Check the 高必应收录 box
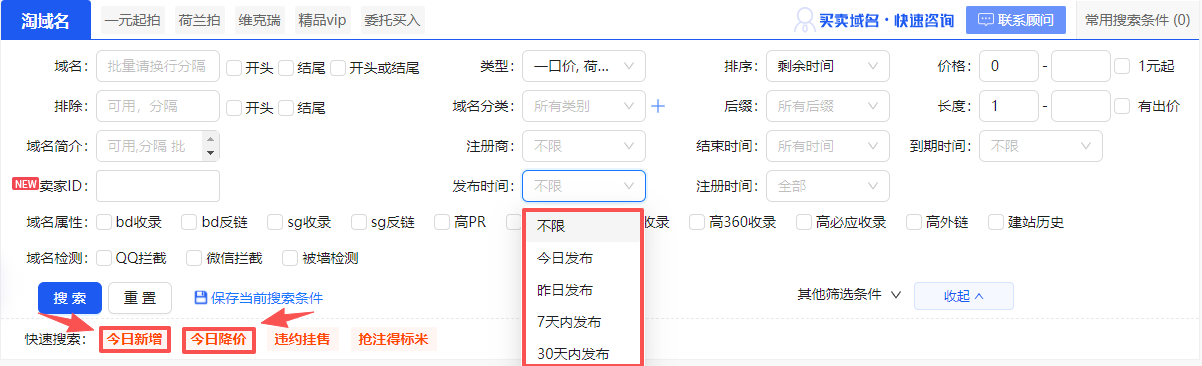The height and width of the screenshot is (366, 1202). 804,222
